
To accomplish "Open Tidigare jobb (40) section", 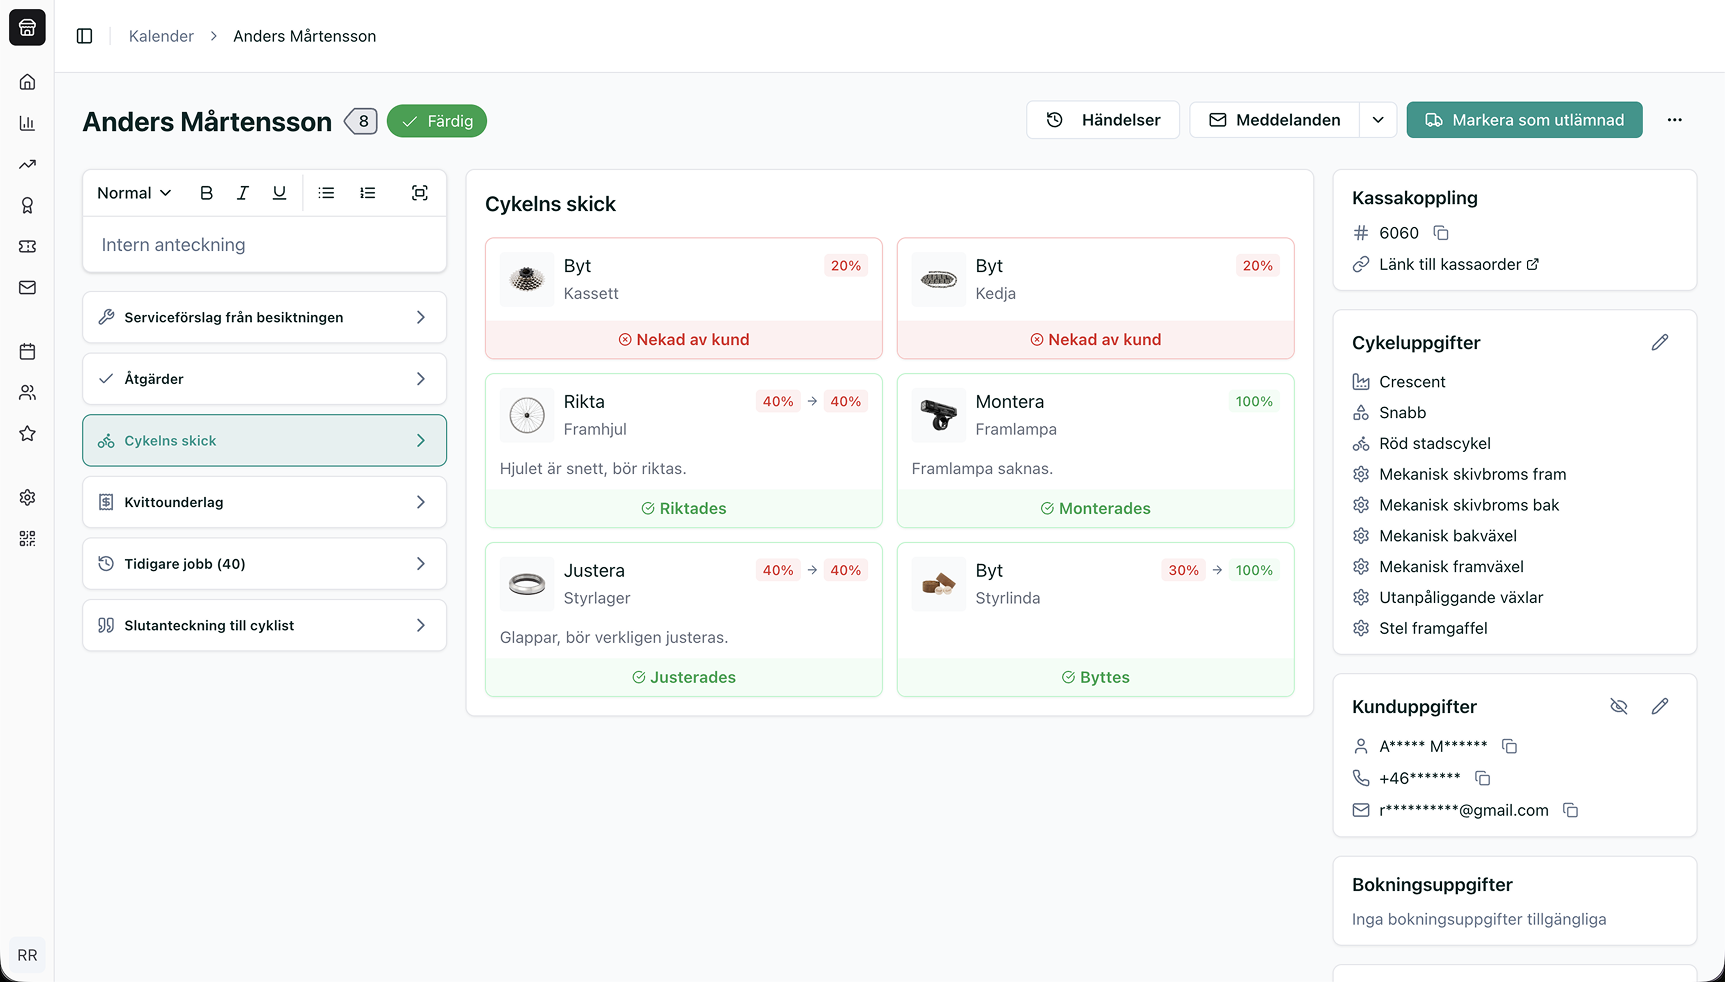I will pyautogui.click(x=264, y=564).
